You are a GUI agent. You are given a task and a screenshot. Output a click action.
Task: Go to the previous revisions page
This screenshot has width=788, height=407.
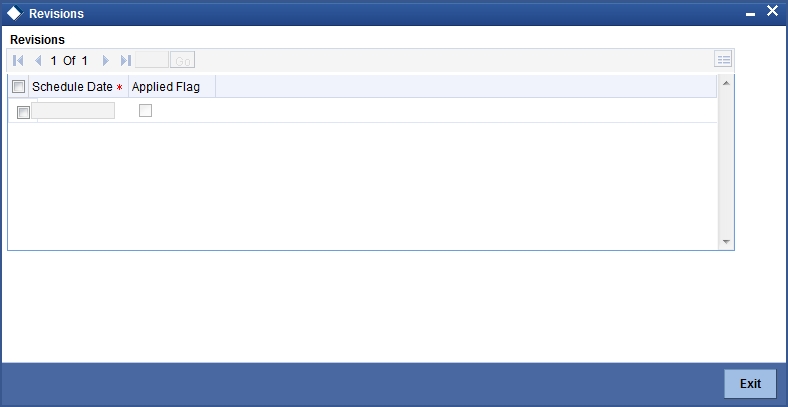[38, 61]
